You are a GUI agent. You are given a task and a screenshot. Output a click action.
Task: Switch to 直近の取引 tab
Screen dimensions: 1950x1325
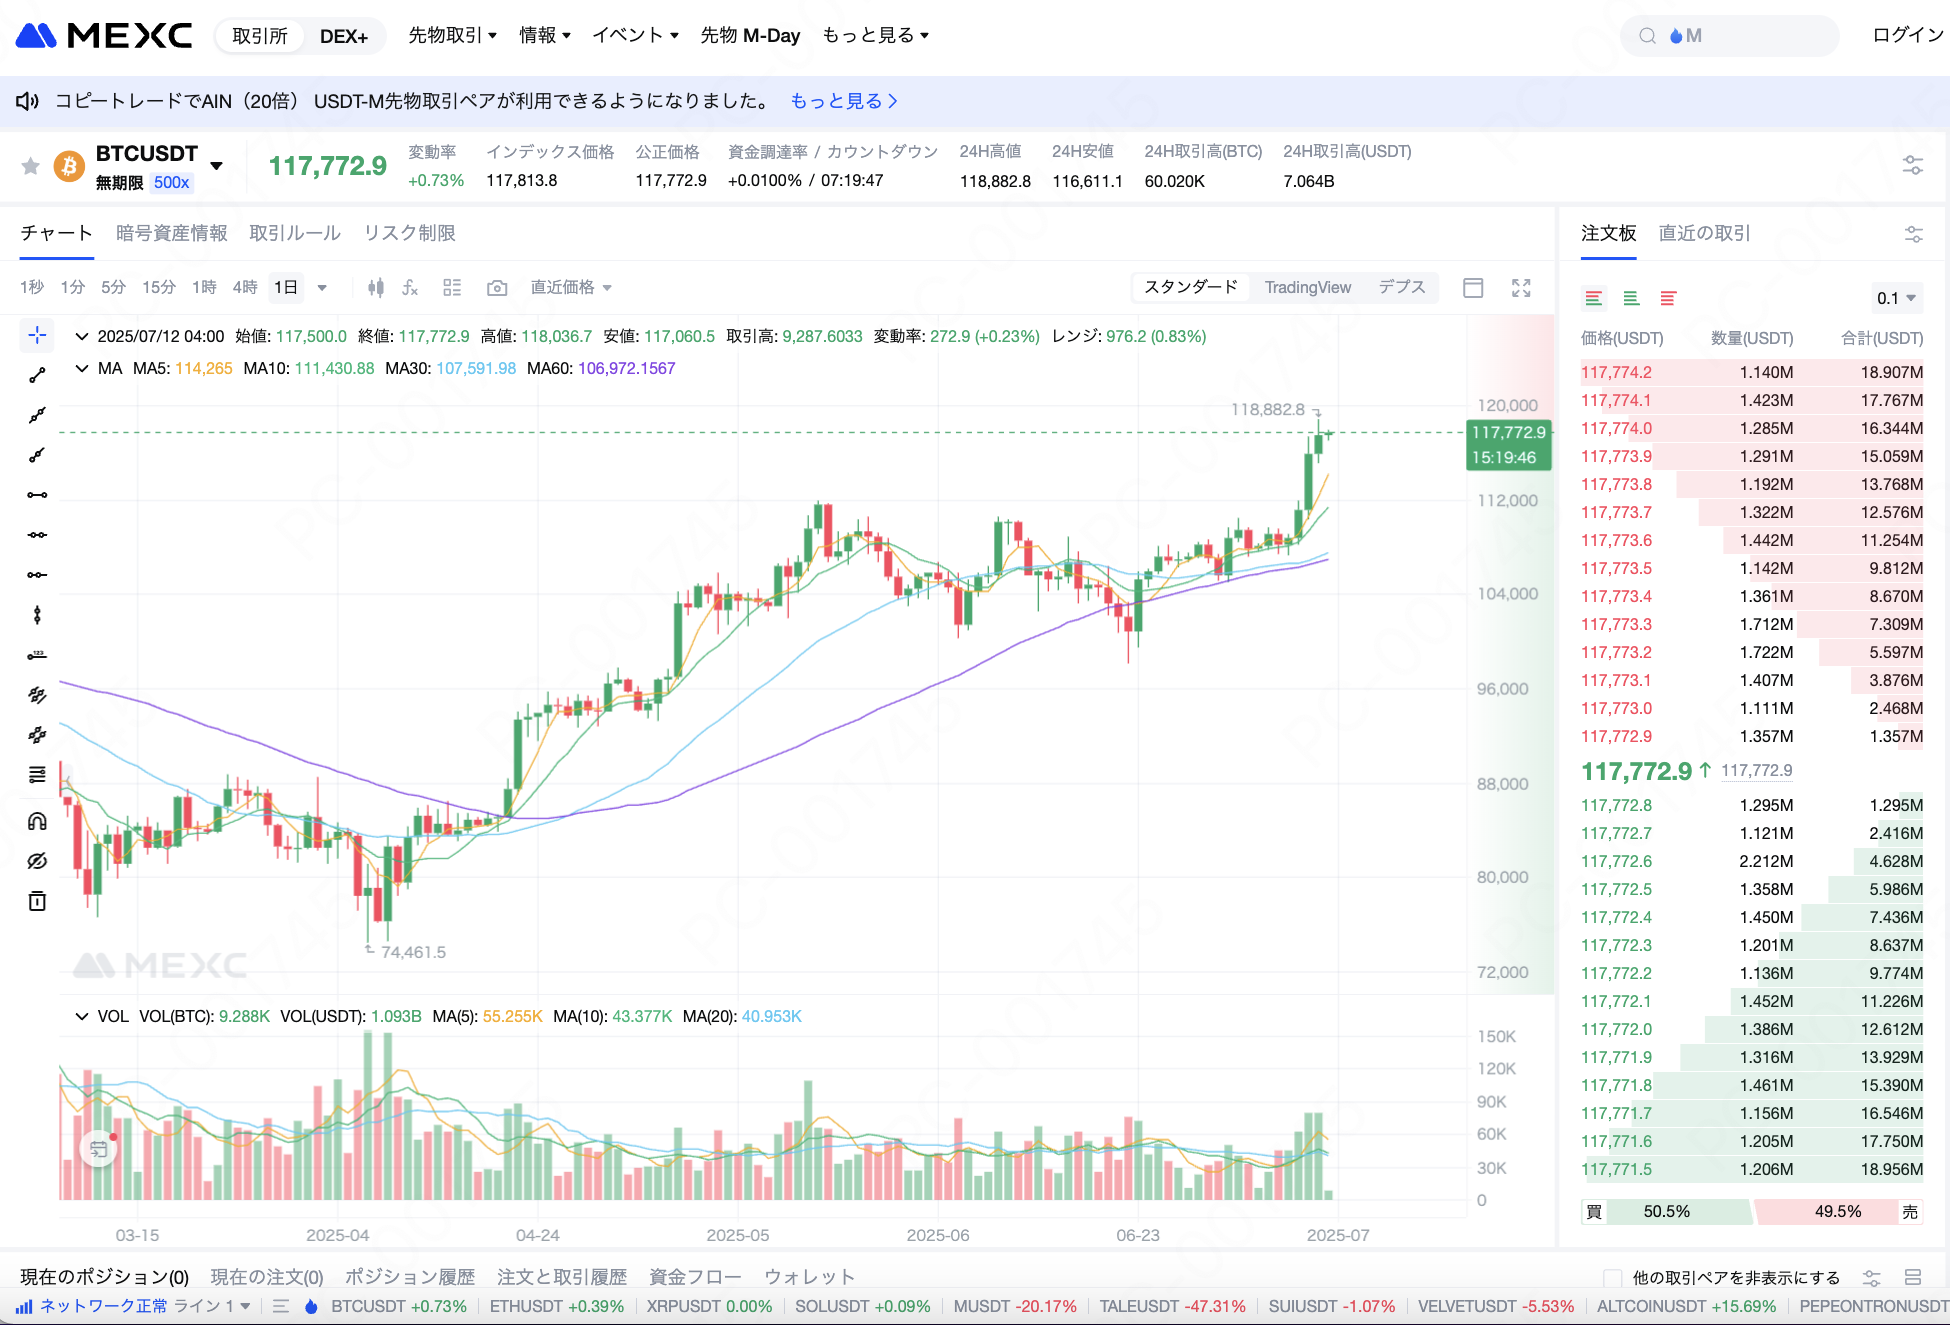(x=1704, y=233)
